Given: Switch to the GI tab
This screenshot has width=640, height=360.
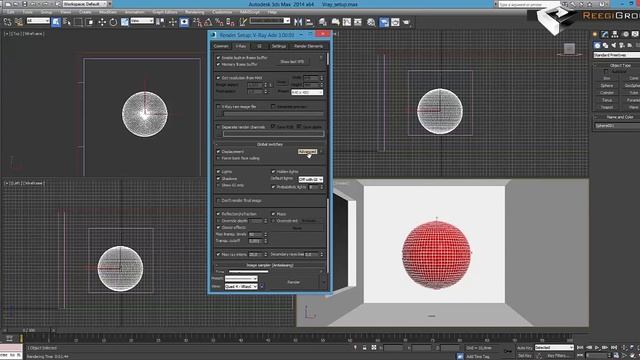Looking at the screenshot, I should tap(259, 46).
